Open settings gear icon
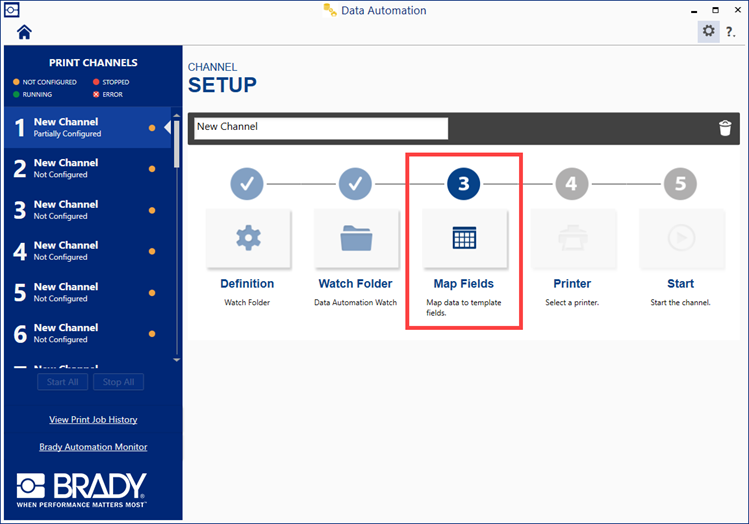This screenshot has height=524, width=749. pos(708,31)
